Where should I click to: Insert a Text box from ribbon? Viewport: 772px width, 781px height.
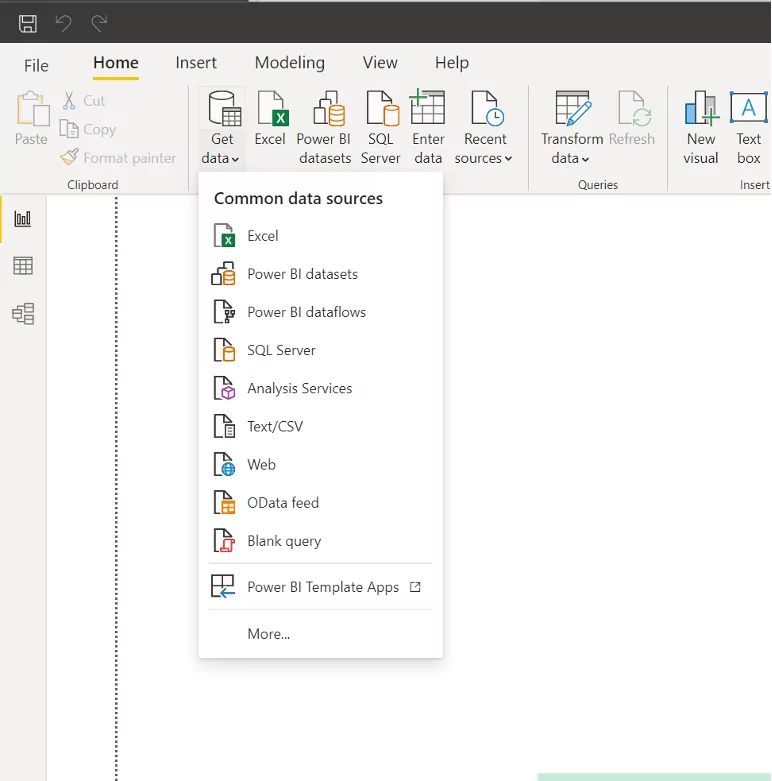coord(748,127)
